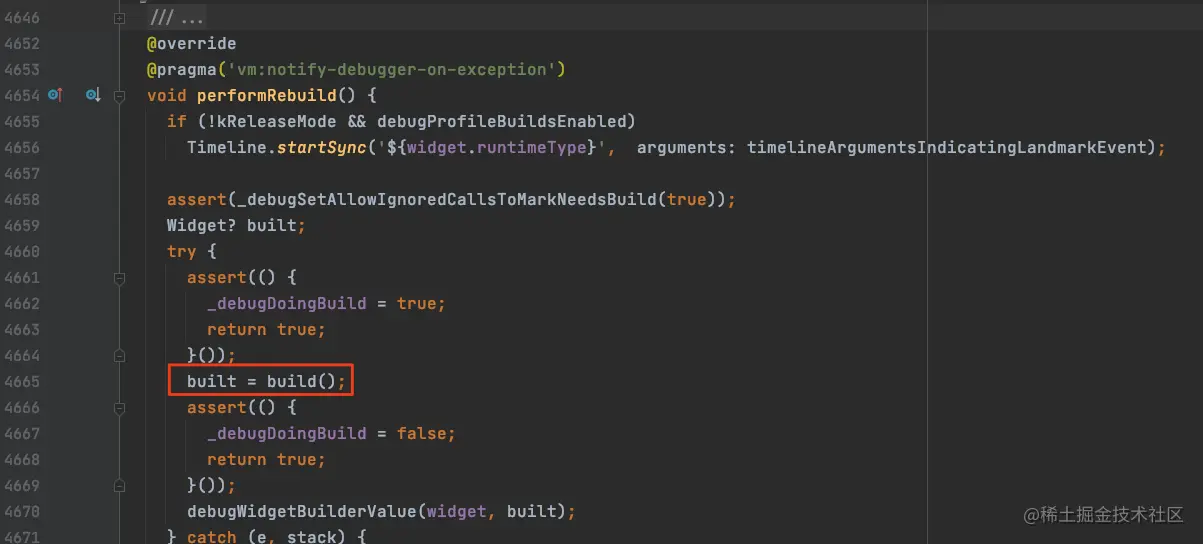Click line number 4658 in the gutter
Viewport: 1203px width, 544px height.
click(22, 200)
